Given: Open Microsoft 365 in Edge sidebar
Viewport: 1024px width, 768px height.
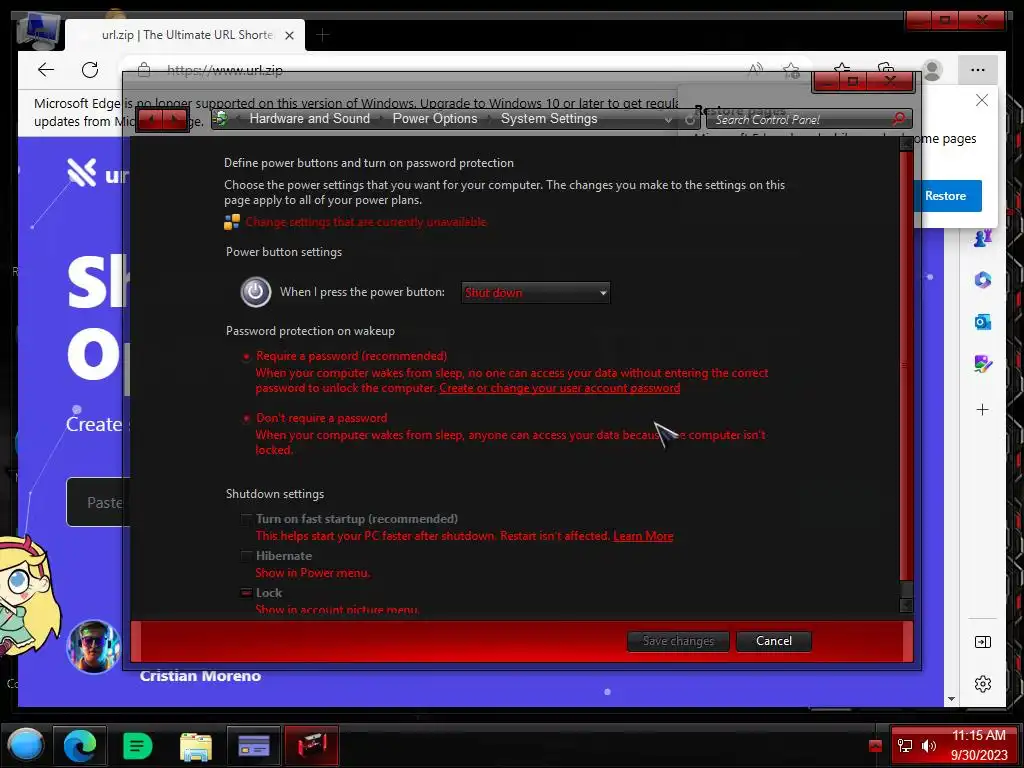Looking at the screenshot, I should click(x=982, y=280).
